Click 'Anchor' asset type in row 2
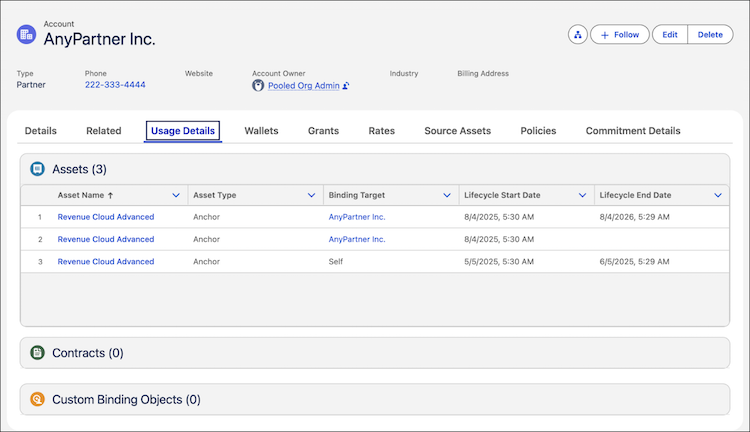The image size is (750, 432). click(207, 239)
